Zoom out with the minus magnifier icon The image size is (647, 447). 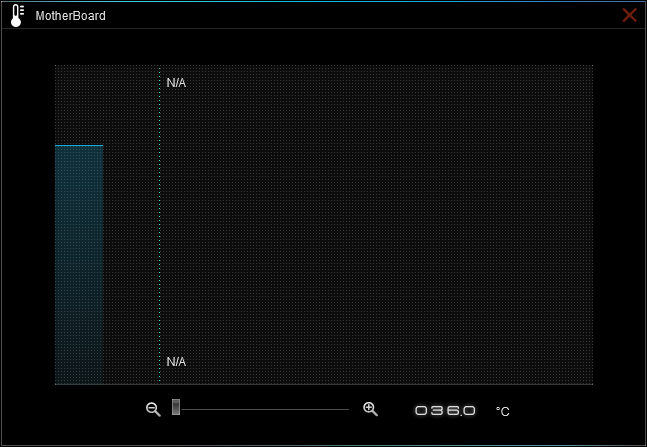coord(153,409)
